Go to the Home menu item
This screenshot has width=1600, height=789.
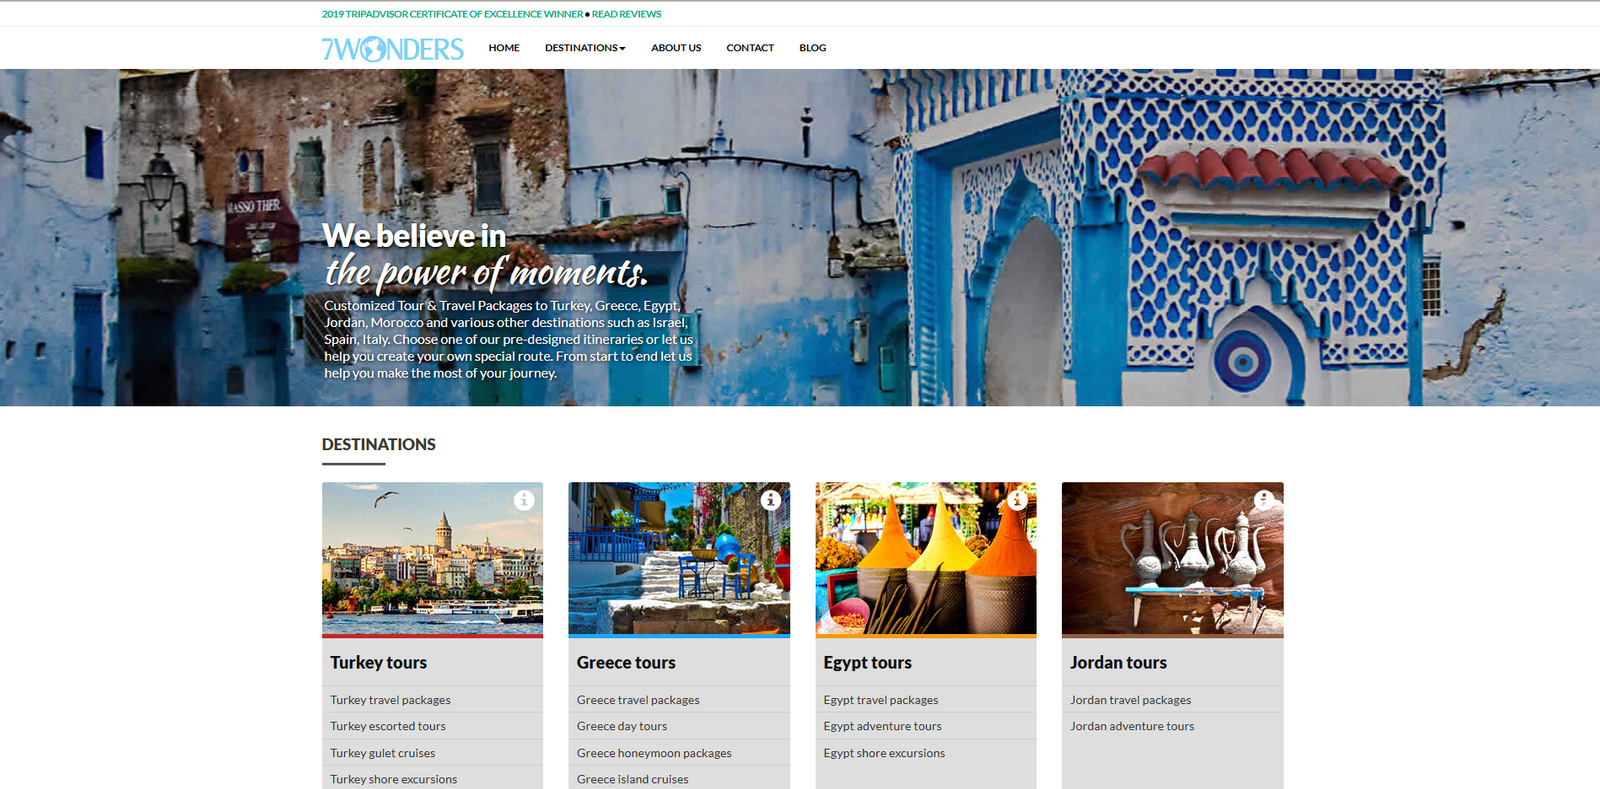pyautogui.click(x=504, y=48)
